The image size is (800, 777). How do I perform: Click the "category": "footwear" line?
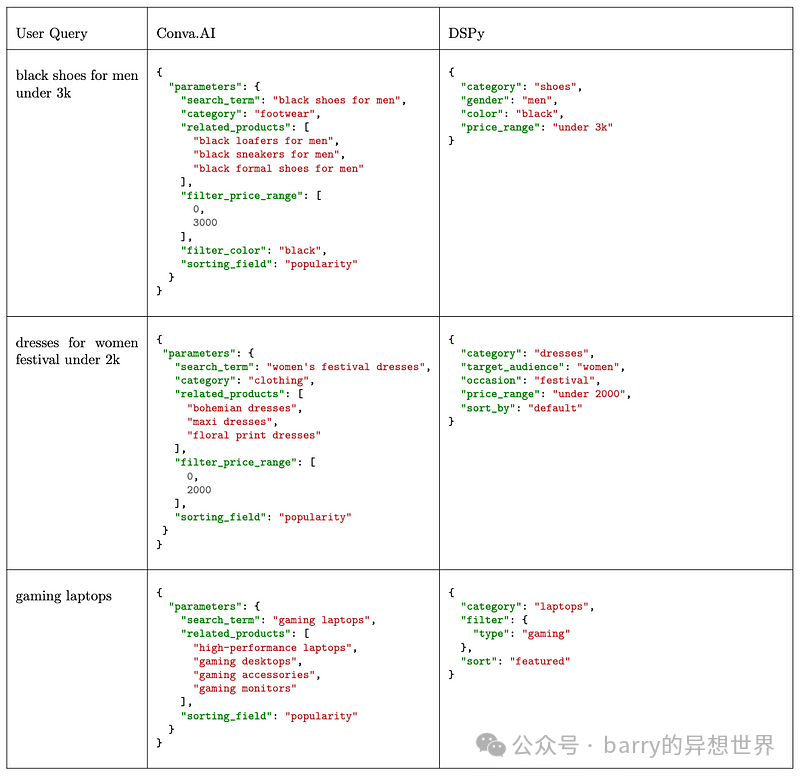(251, 114)
